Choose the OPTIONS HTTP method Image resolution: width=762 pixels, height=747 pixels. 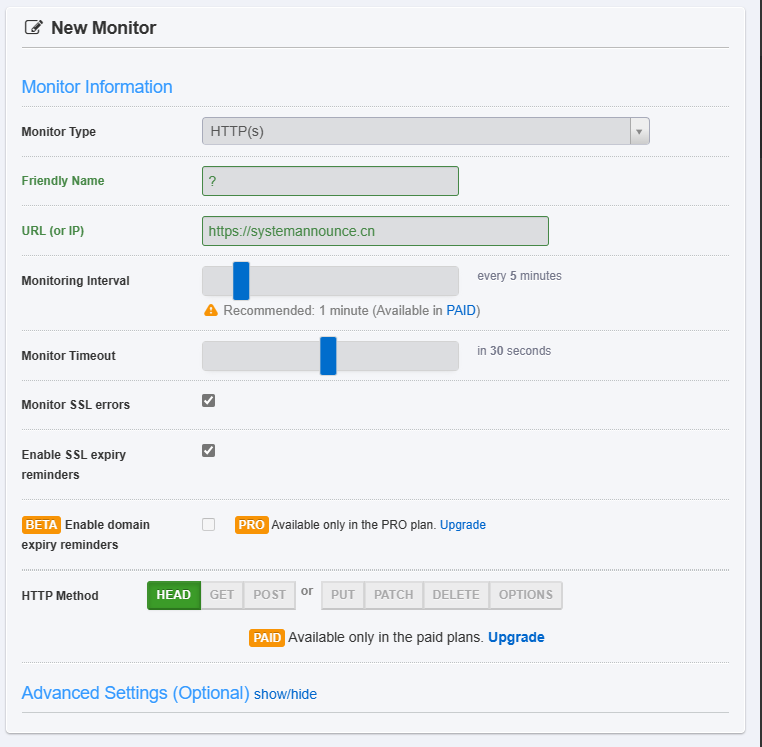coord(526,595)
